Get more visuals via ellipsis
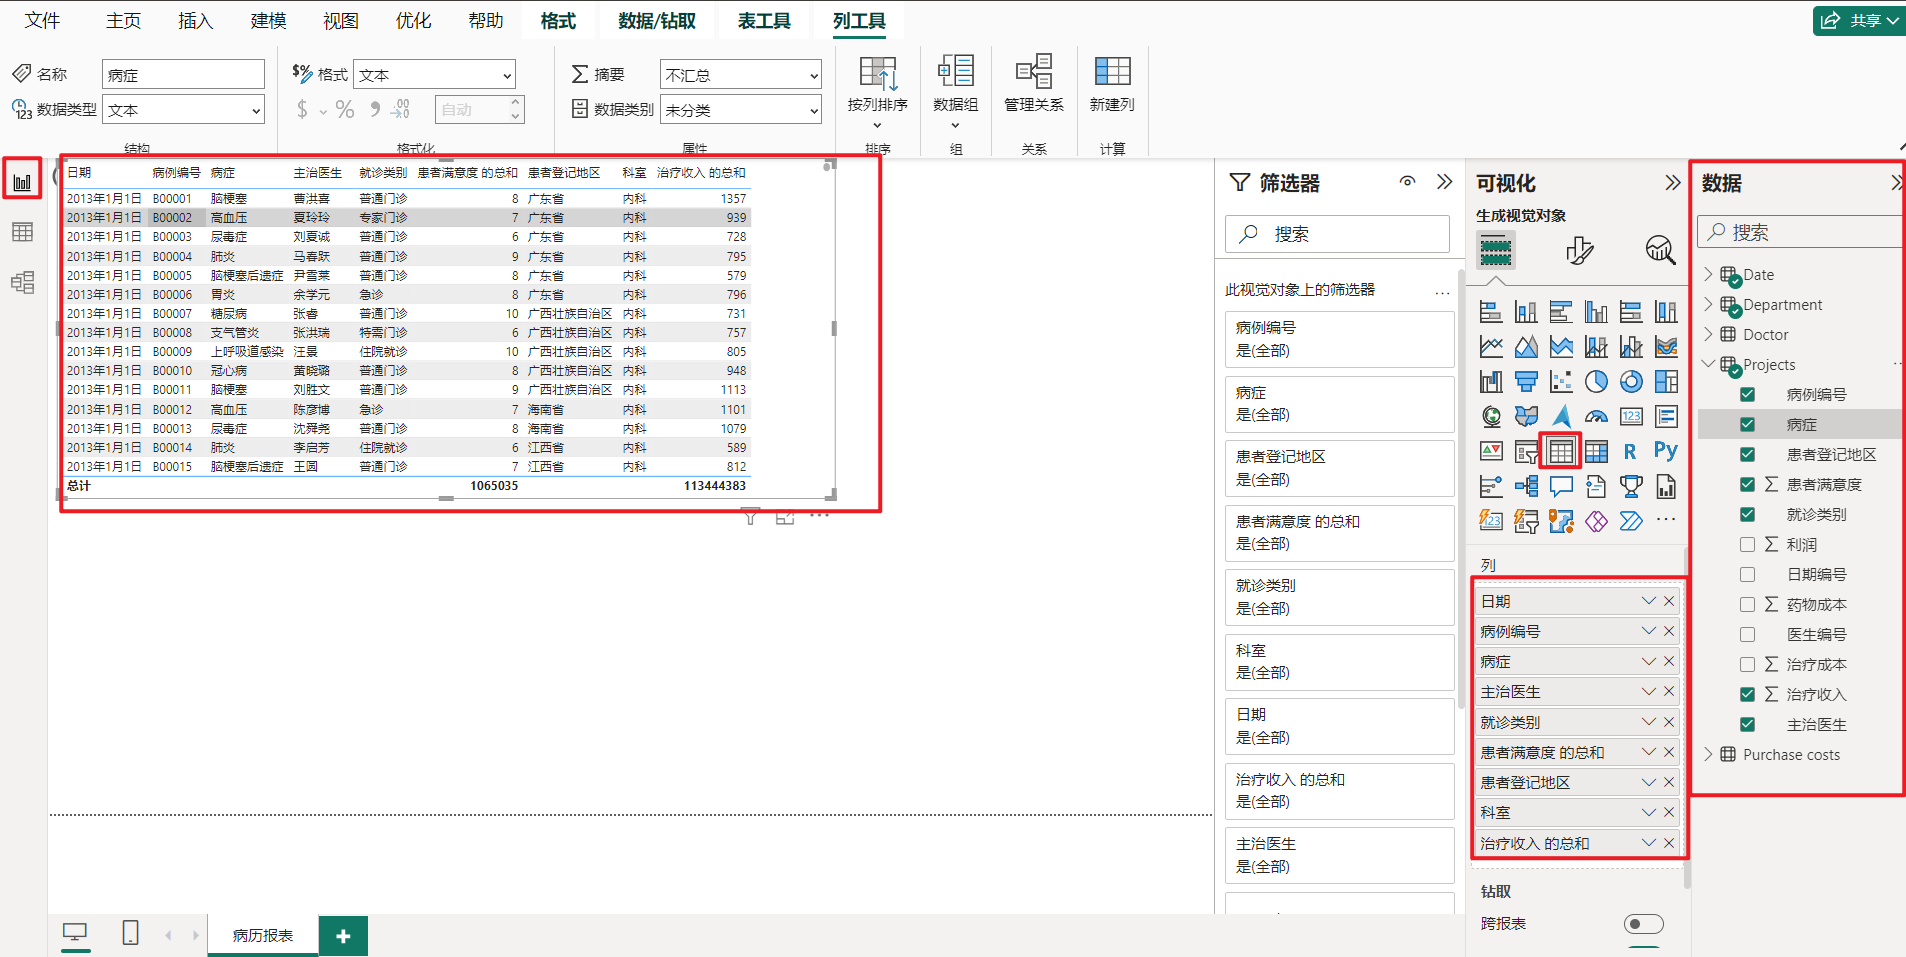 [x=1666, y=520]
